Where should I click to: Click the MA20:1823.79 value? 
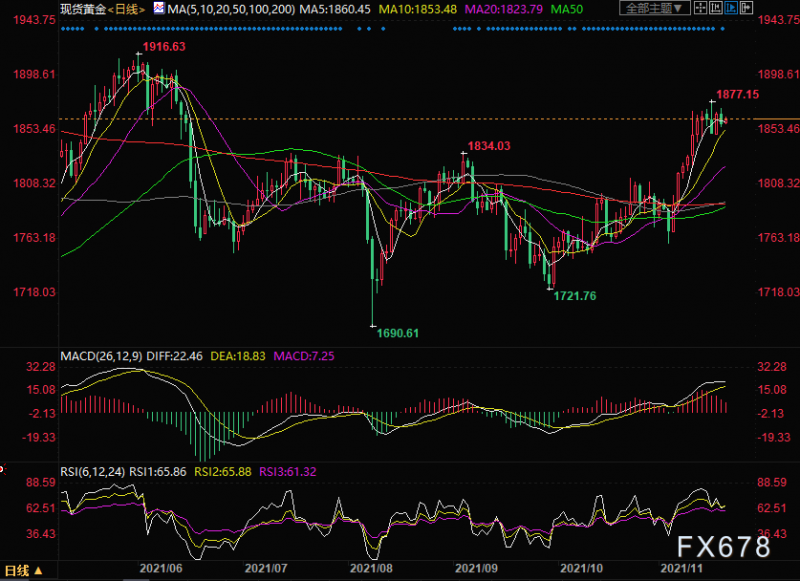(x=504, y=9)
